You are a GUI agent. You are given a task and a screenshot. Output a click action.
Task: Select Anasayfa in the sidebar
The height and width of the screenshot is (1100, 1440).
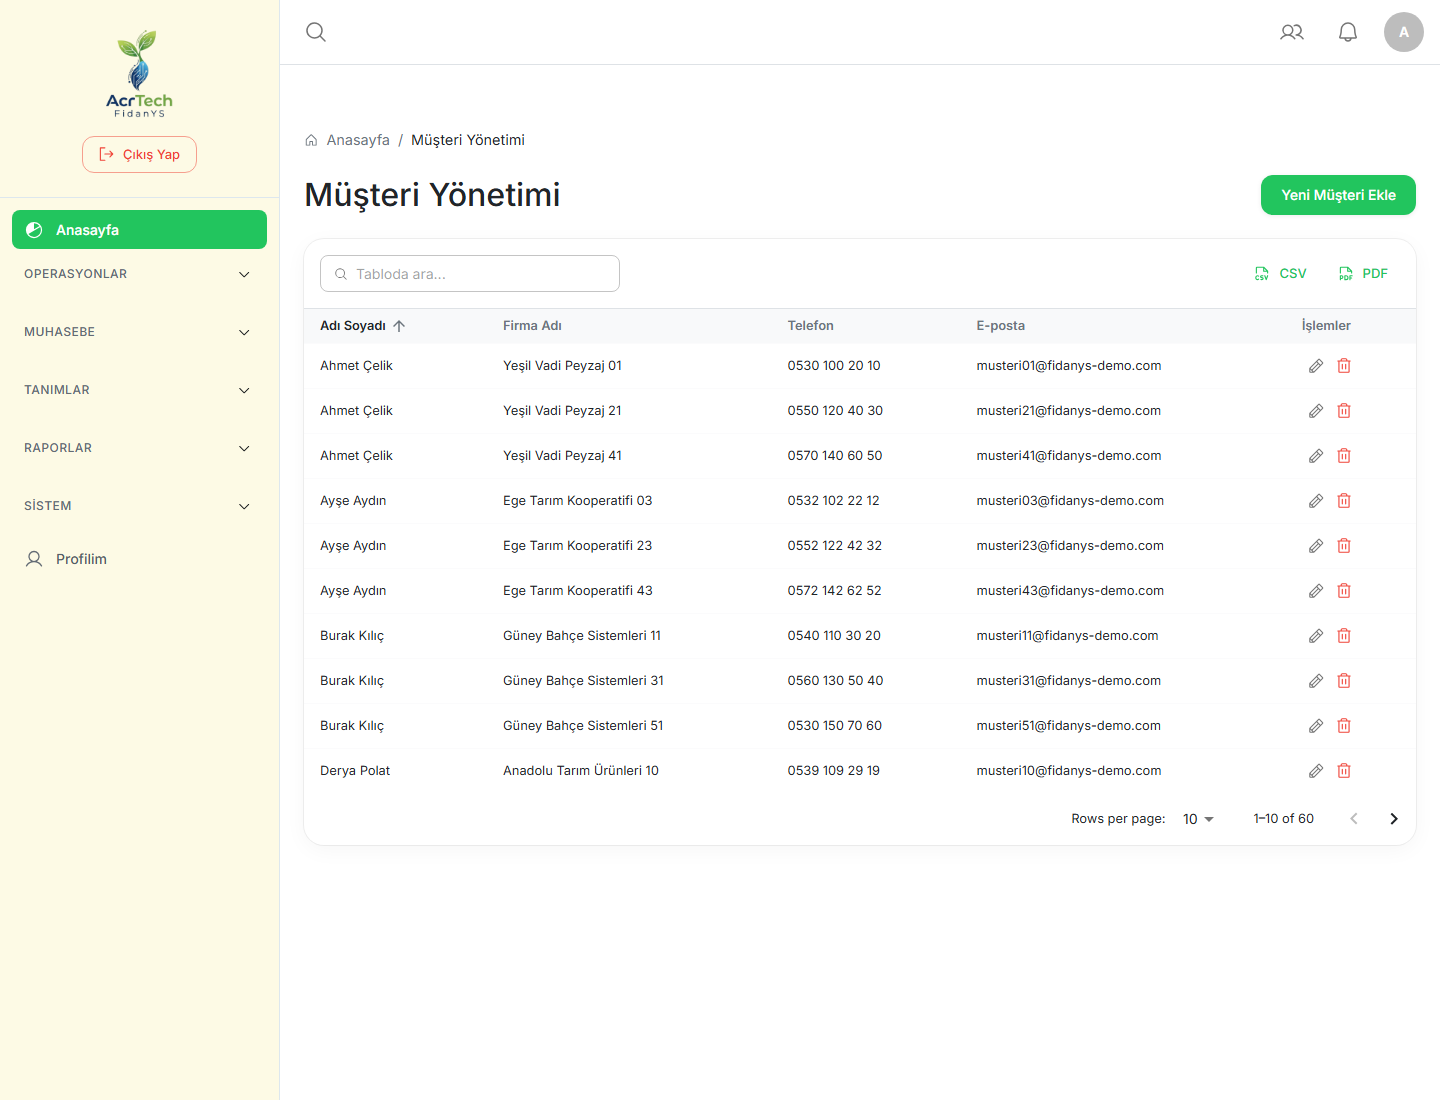tap(139, 230)
